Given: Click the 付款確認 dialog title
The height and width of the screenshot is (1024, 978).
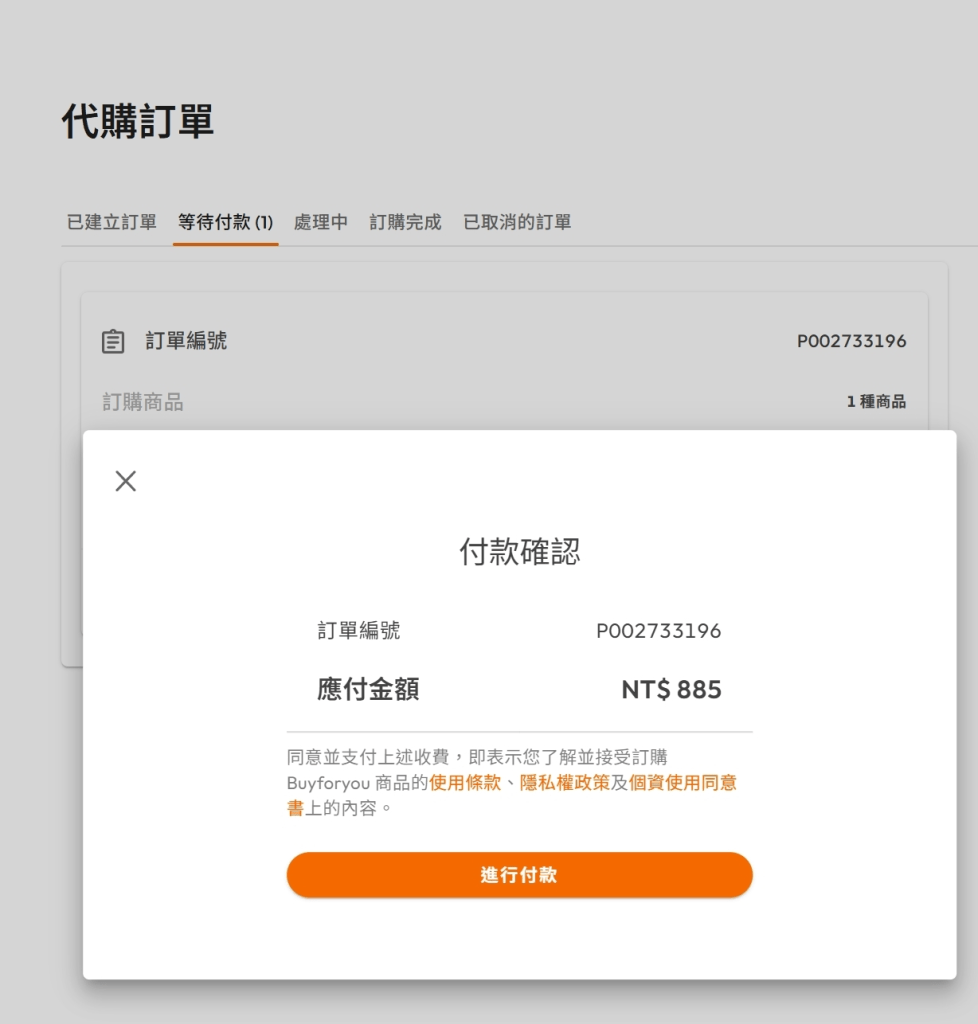Looking at the screenshot, I should point(519,551).
